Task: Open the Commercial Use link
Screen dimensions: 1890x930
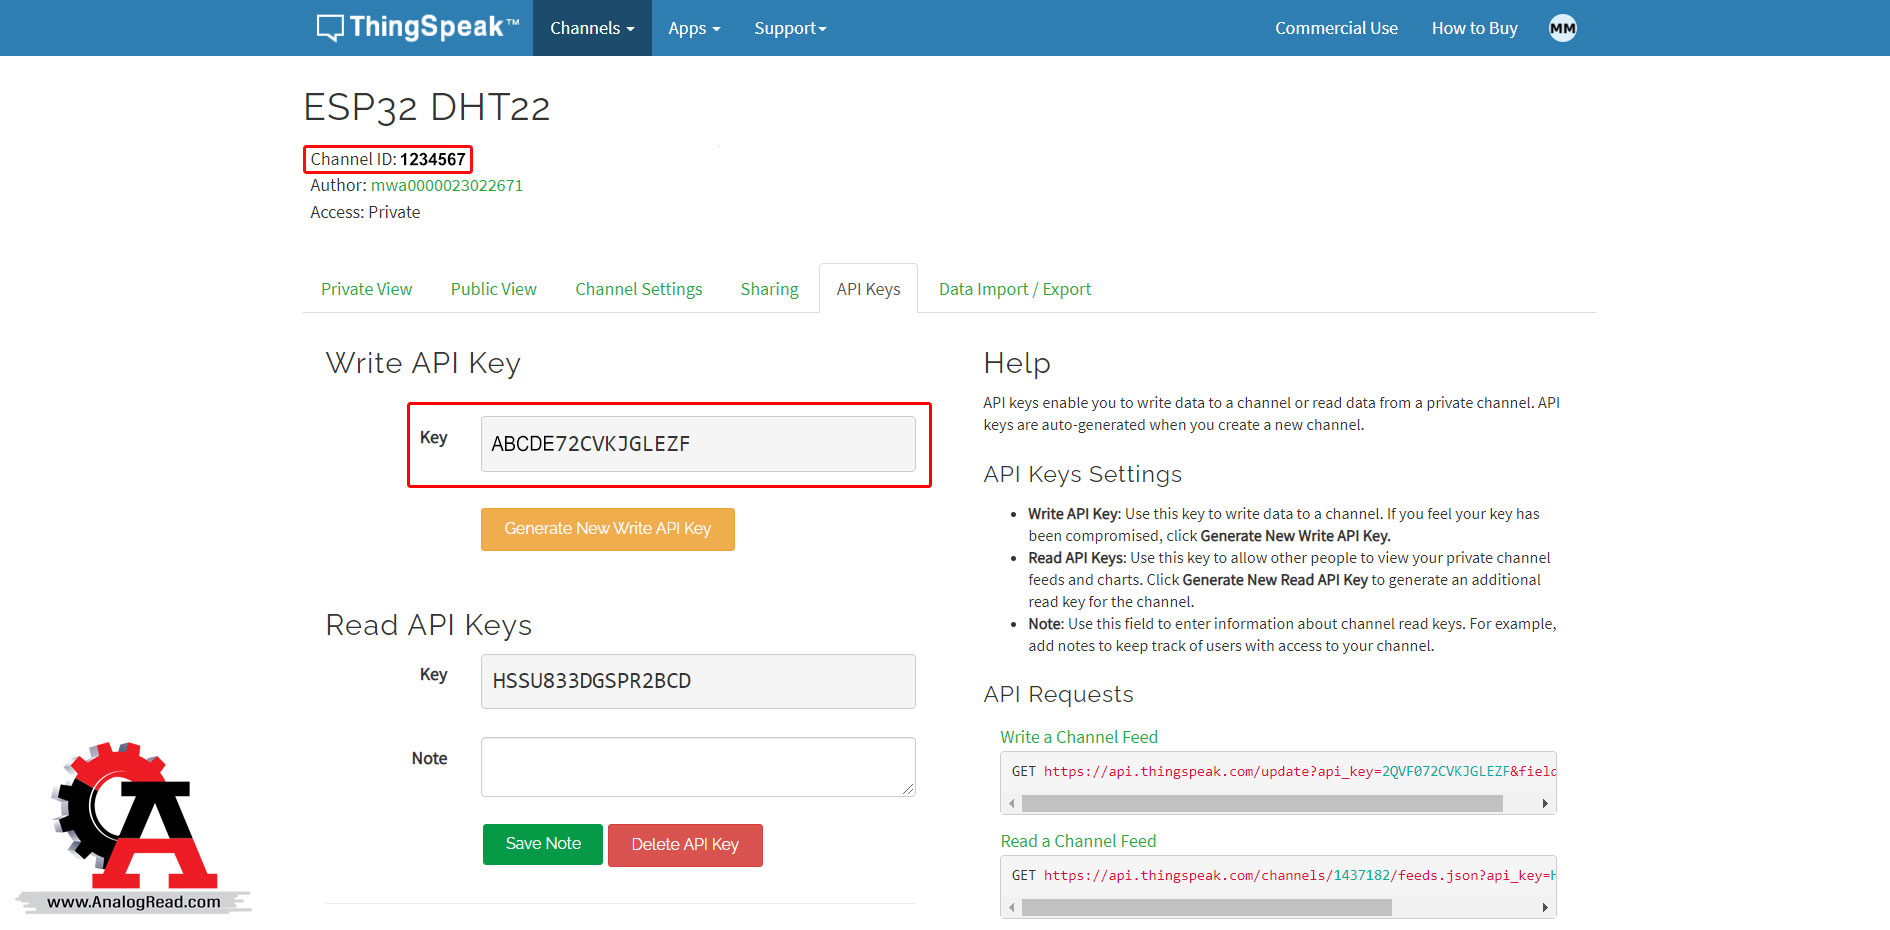Action: coord(1336,28)
